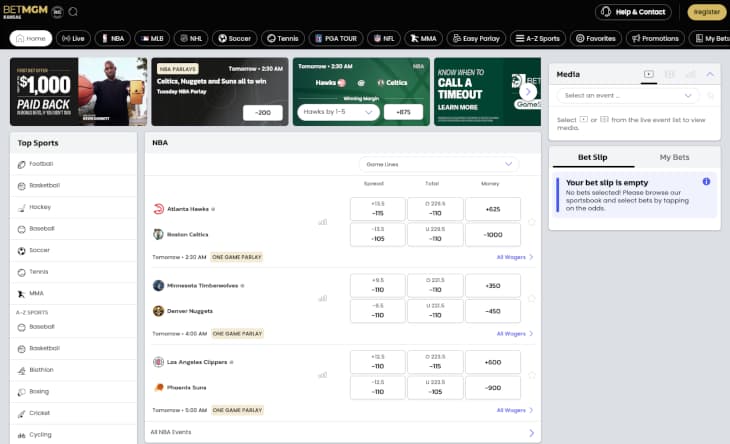This screenshot has height=444, width=730.
Task: Click the Register button
Action: [707, 12]
